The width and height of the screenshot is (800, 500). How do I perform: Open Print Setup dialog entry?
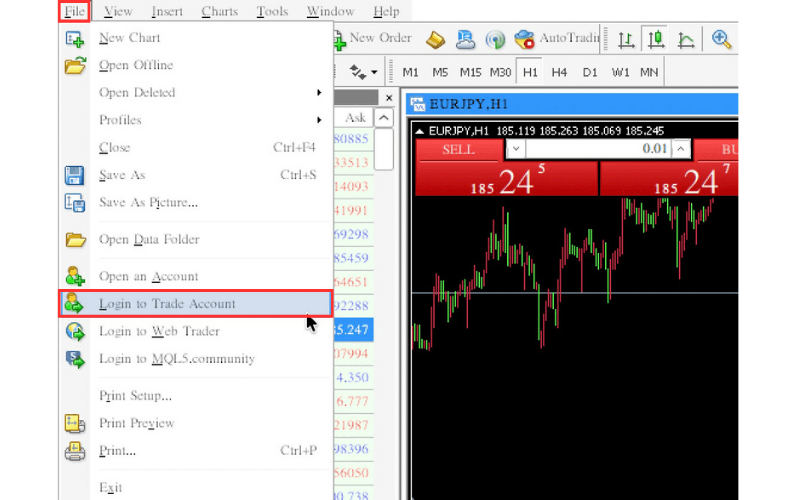196,396
